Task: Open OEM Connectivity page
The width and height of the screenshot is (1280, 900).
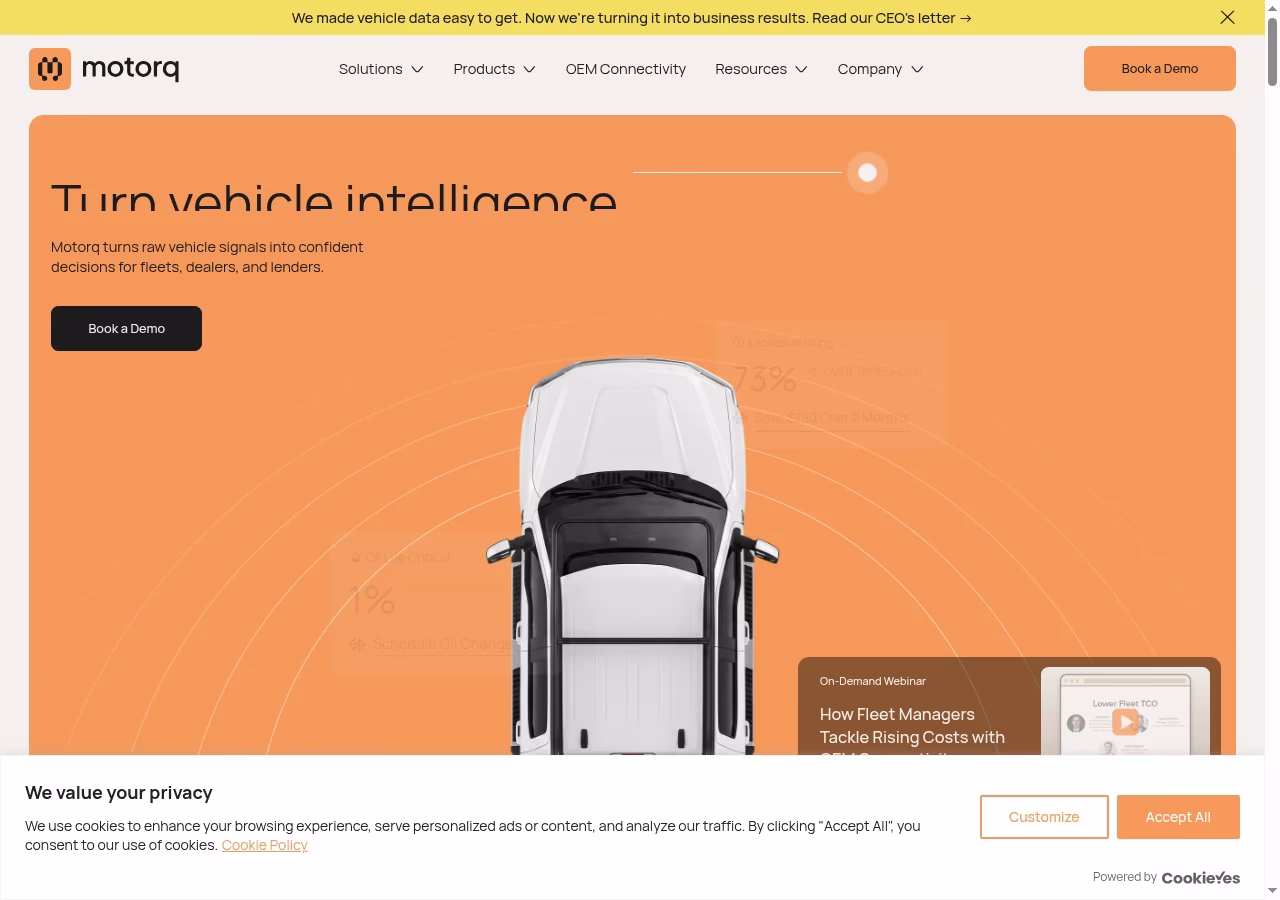Action: pyautogui.click(x=626, y=69)
